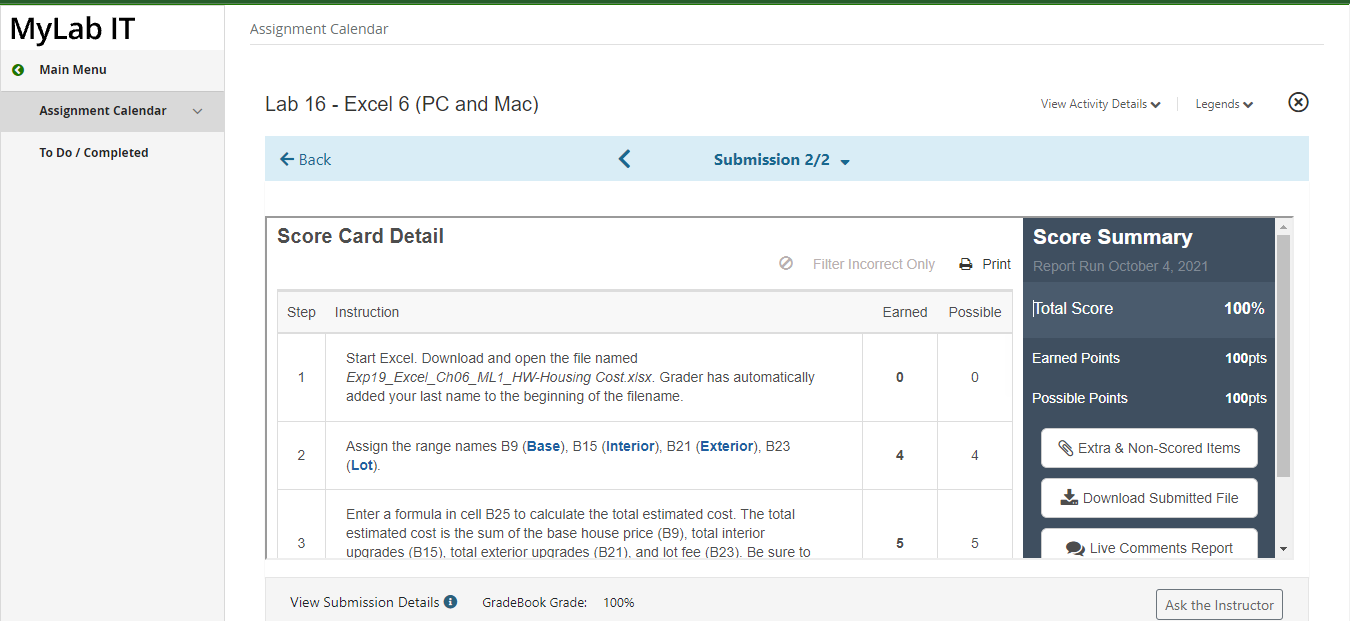
Task: Click the Score Card Detail heading
Action: (x=360, y=236)
